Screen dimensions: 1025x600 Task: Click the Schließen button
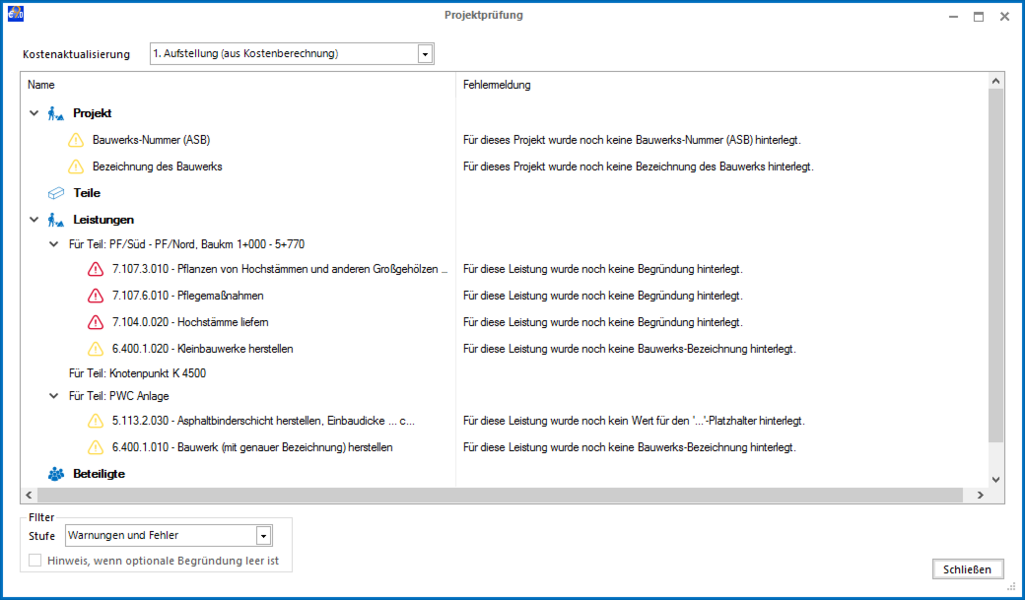pyautogui.click(x=967, y=569)
